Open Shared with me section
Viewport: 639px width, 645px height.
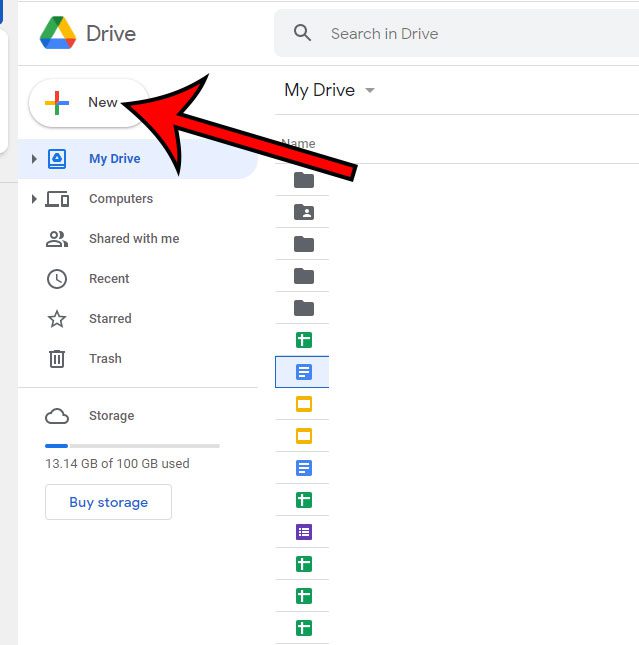(x=133, y=239)
